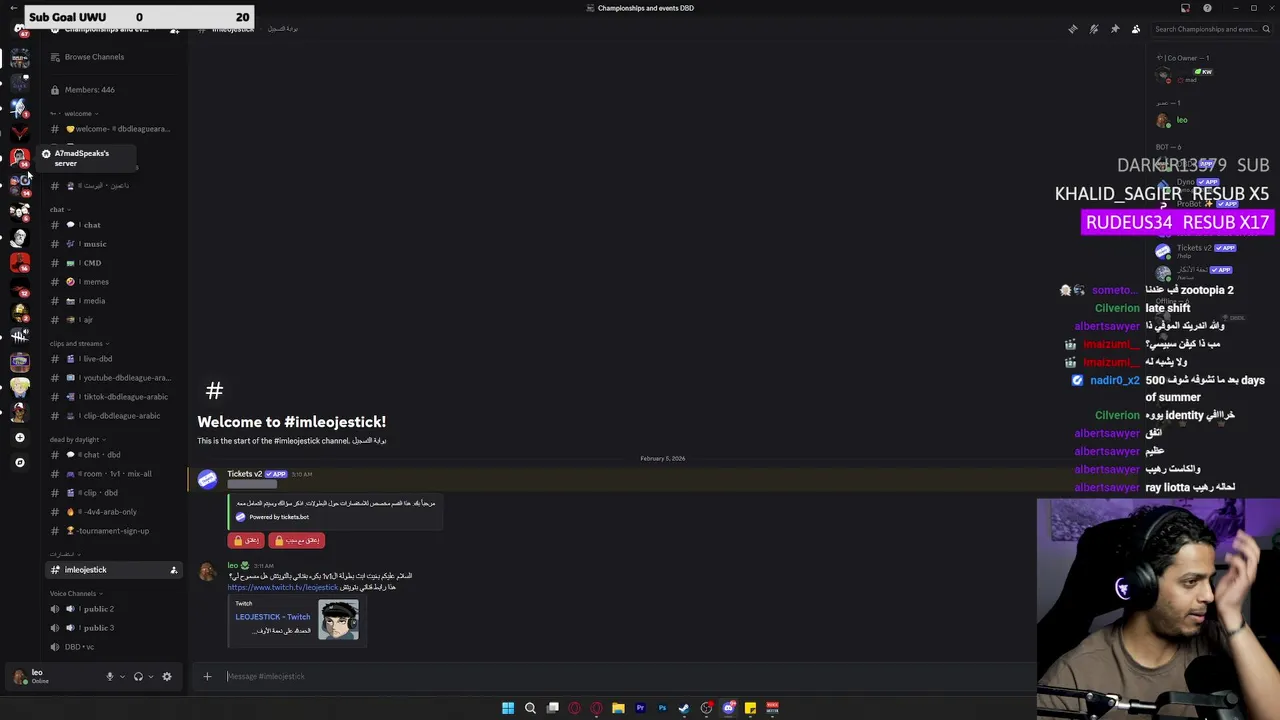The width and height of the screenshot is (1280, 720).
Task: Open LEOJESTICK - Twitch embed title
Action: pyautogui.click(x=272, y=617)
